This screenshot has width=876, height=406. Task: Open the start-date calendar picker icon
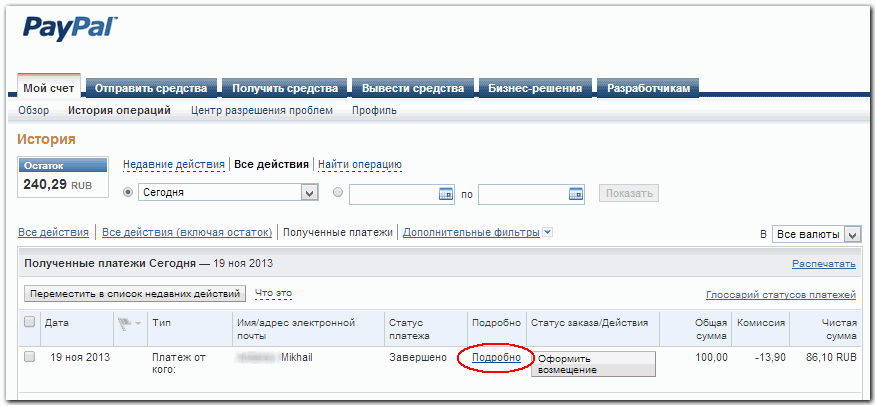click(445, 194)
